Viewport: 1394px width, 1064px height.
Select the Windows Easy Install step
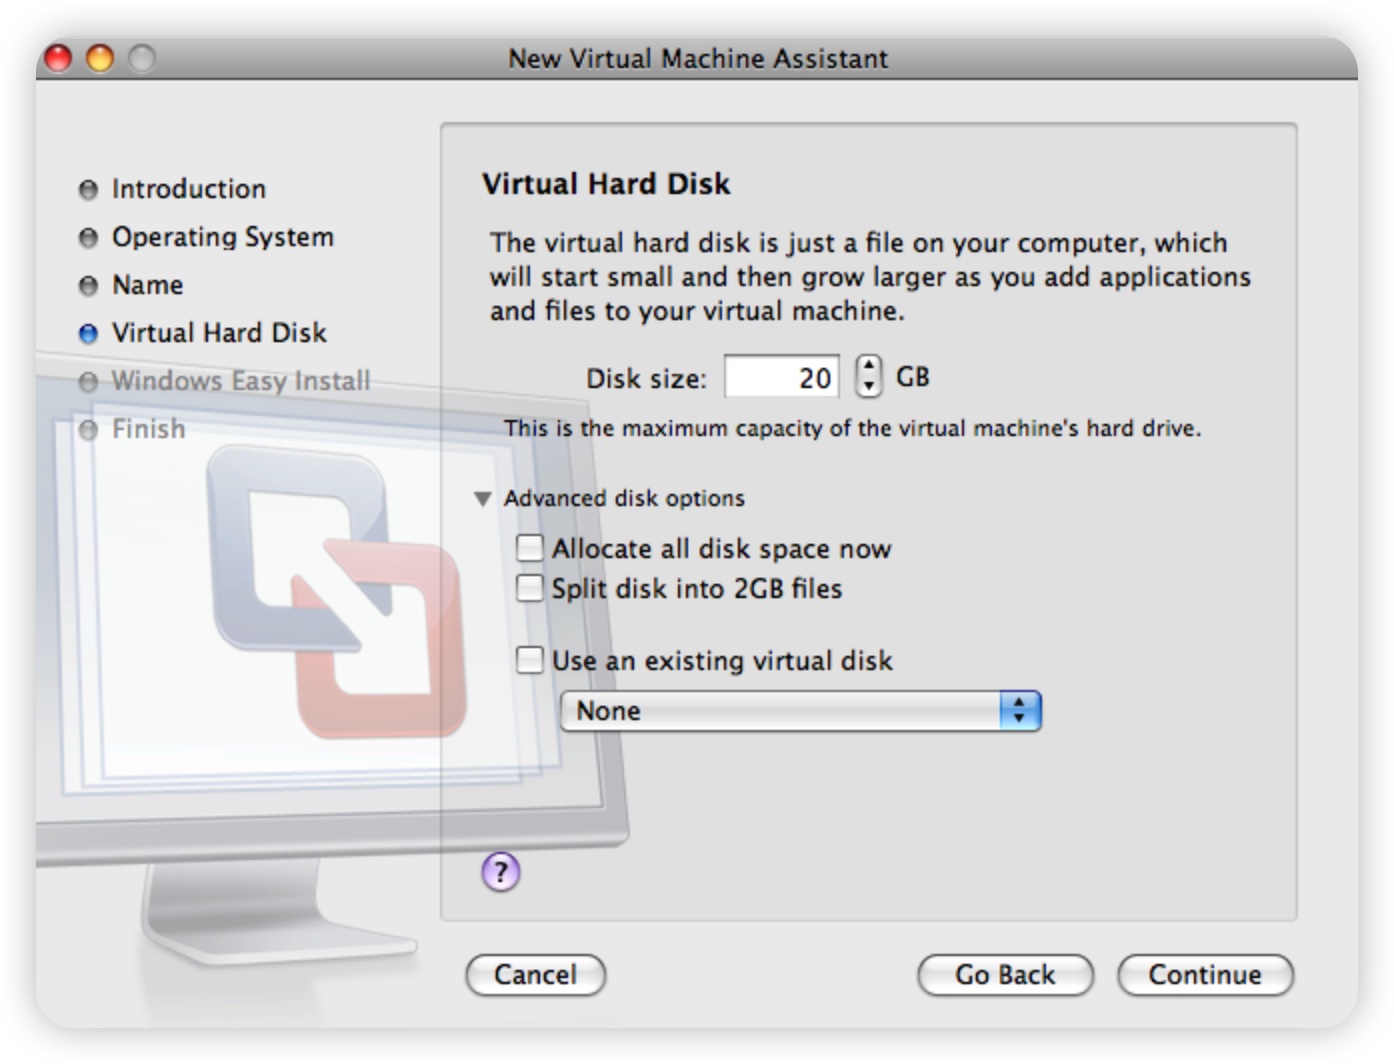[241, 381]
